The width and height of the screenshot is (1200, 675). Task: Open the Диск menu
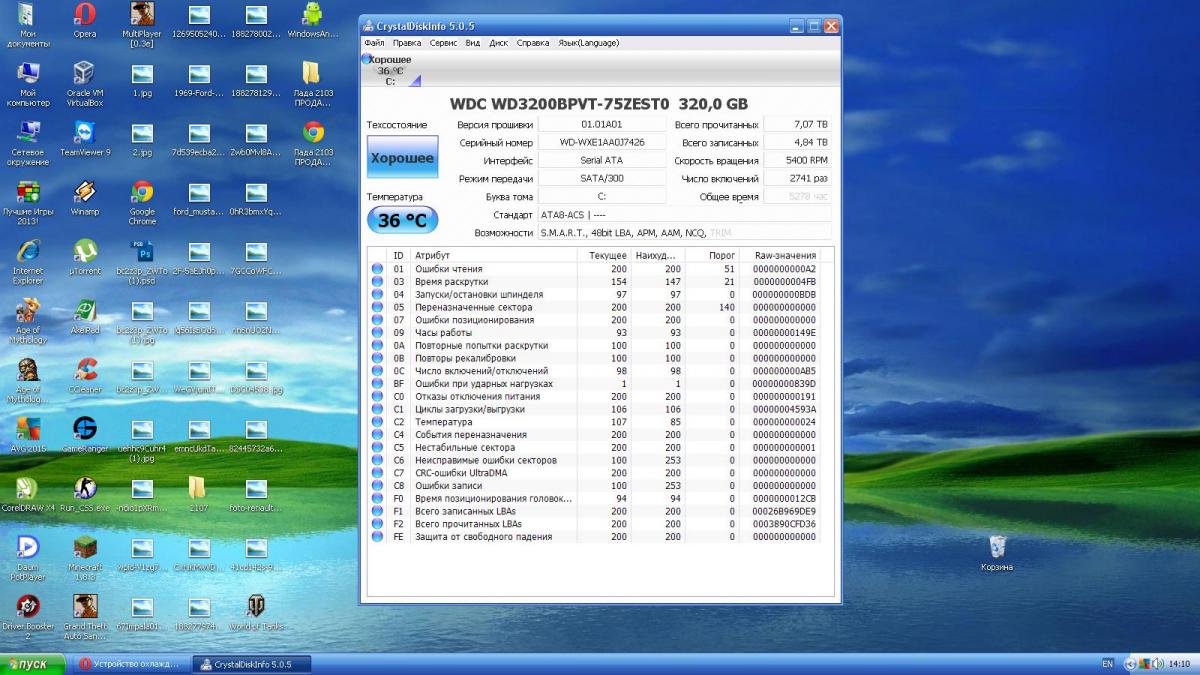point(498,43)
